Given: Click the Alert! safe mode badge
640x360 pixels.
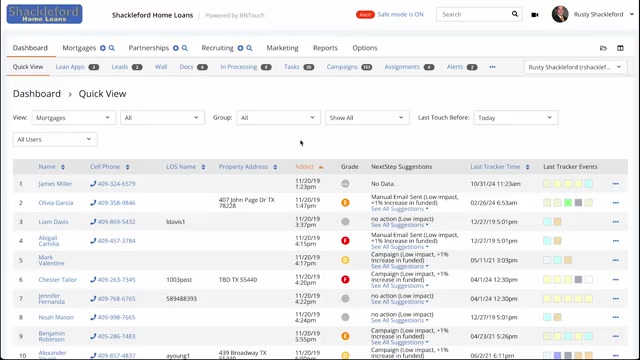Looking at the screenshot, I should pyautogui.click(x=365, y=15).
